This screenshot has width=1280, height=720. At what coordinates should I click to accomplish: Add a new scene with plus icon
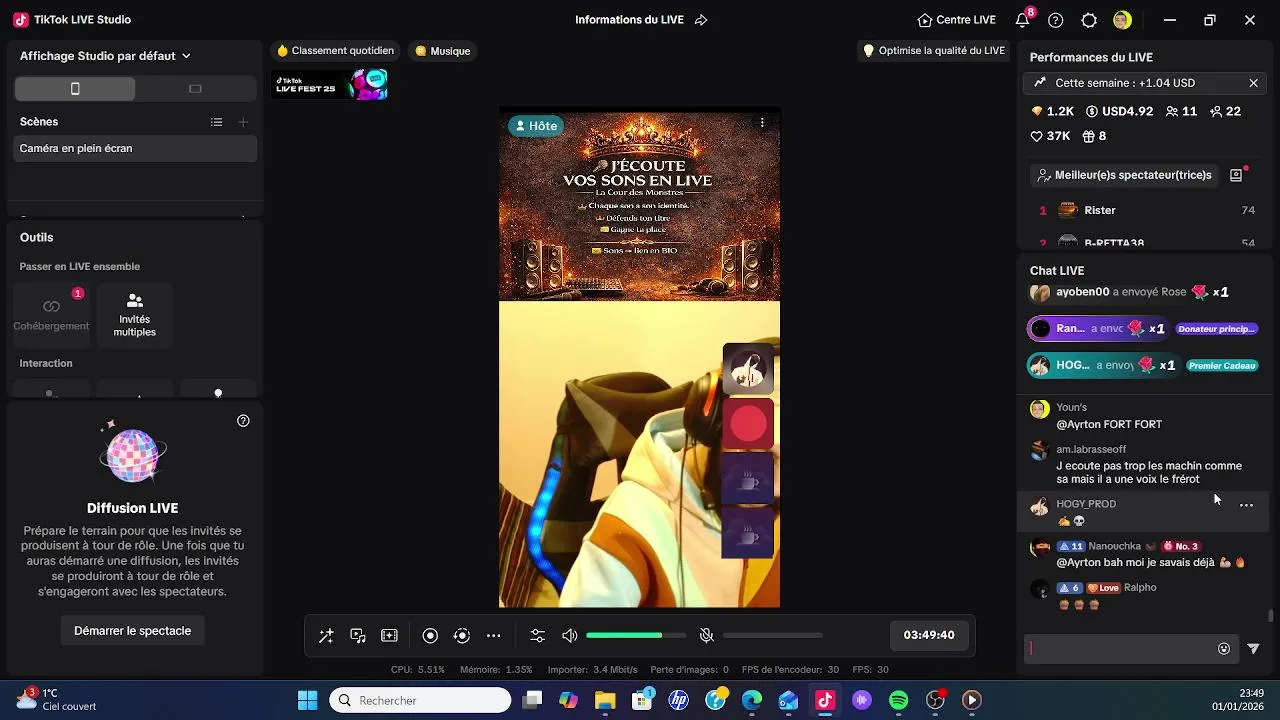(243, 122)
